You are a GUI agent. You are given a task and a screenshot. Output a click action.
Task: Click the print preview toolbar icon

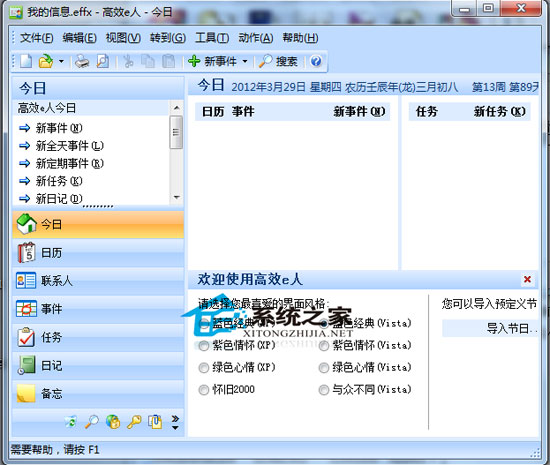click(102, 61)
